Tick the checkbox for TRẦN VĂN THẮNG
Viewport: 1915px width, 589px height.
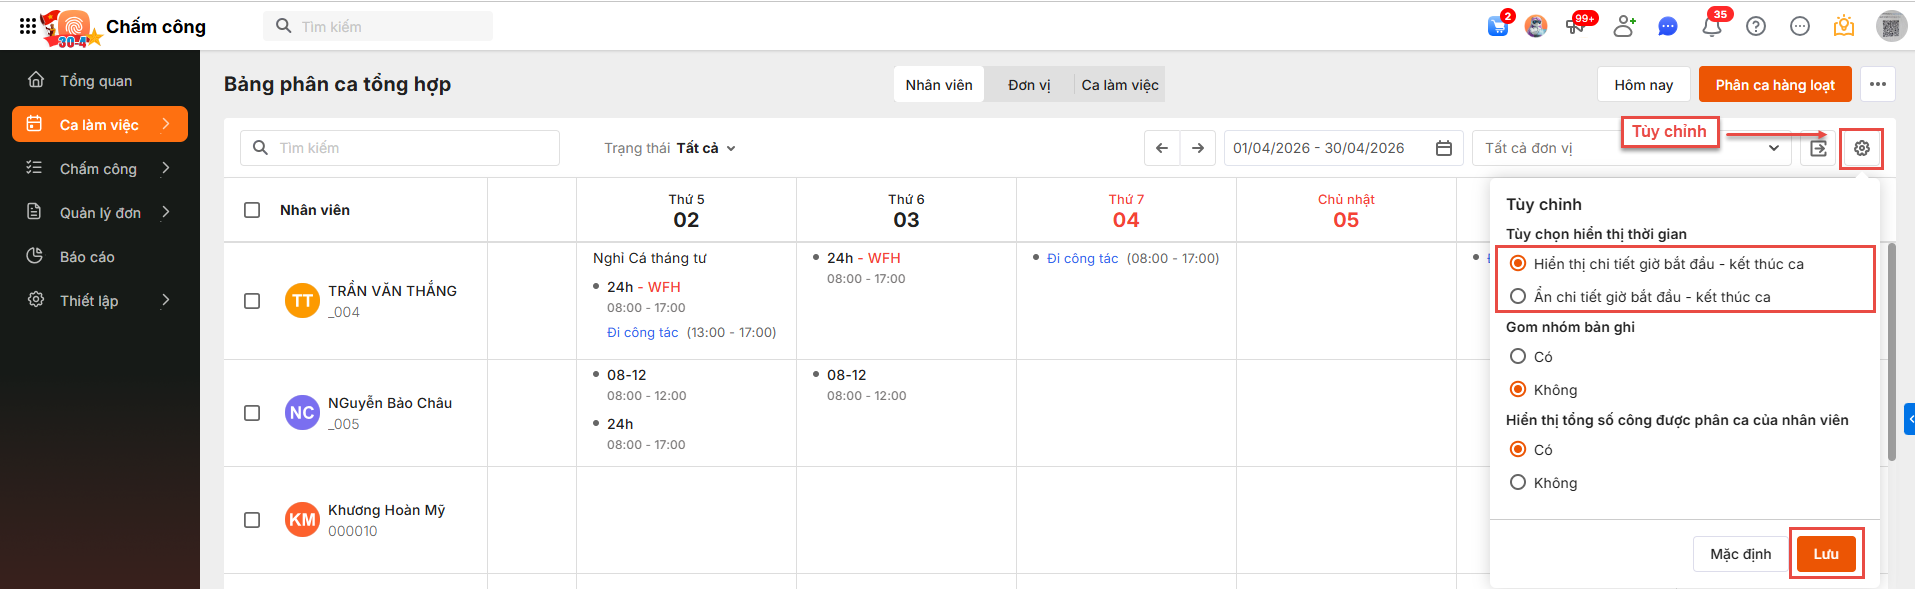coord(252,301)
